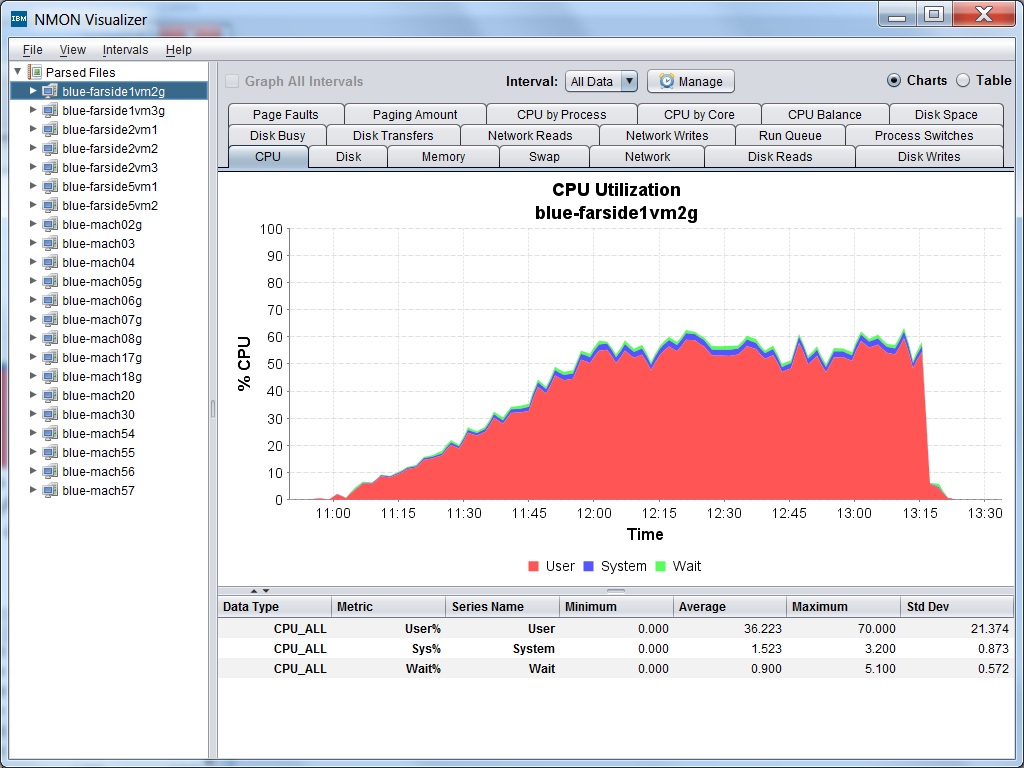Viewport: 1024px width, 768px height.
Task: Collapse the Parsed Files tree root
Action: [18, 72]
